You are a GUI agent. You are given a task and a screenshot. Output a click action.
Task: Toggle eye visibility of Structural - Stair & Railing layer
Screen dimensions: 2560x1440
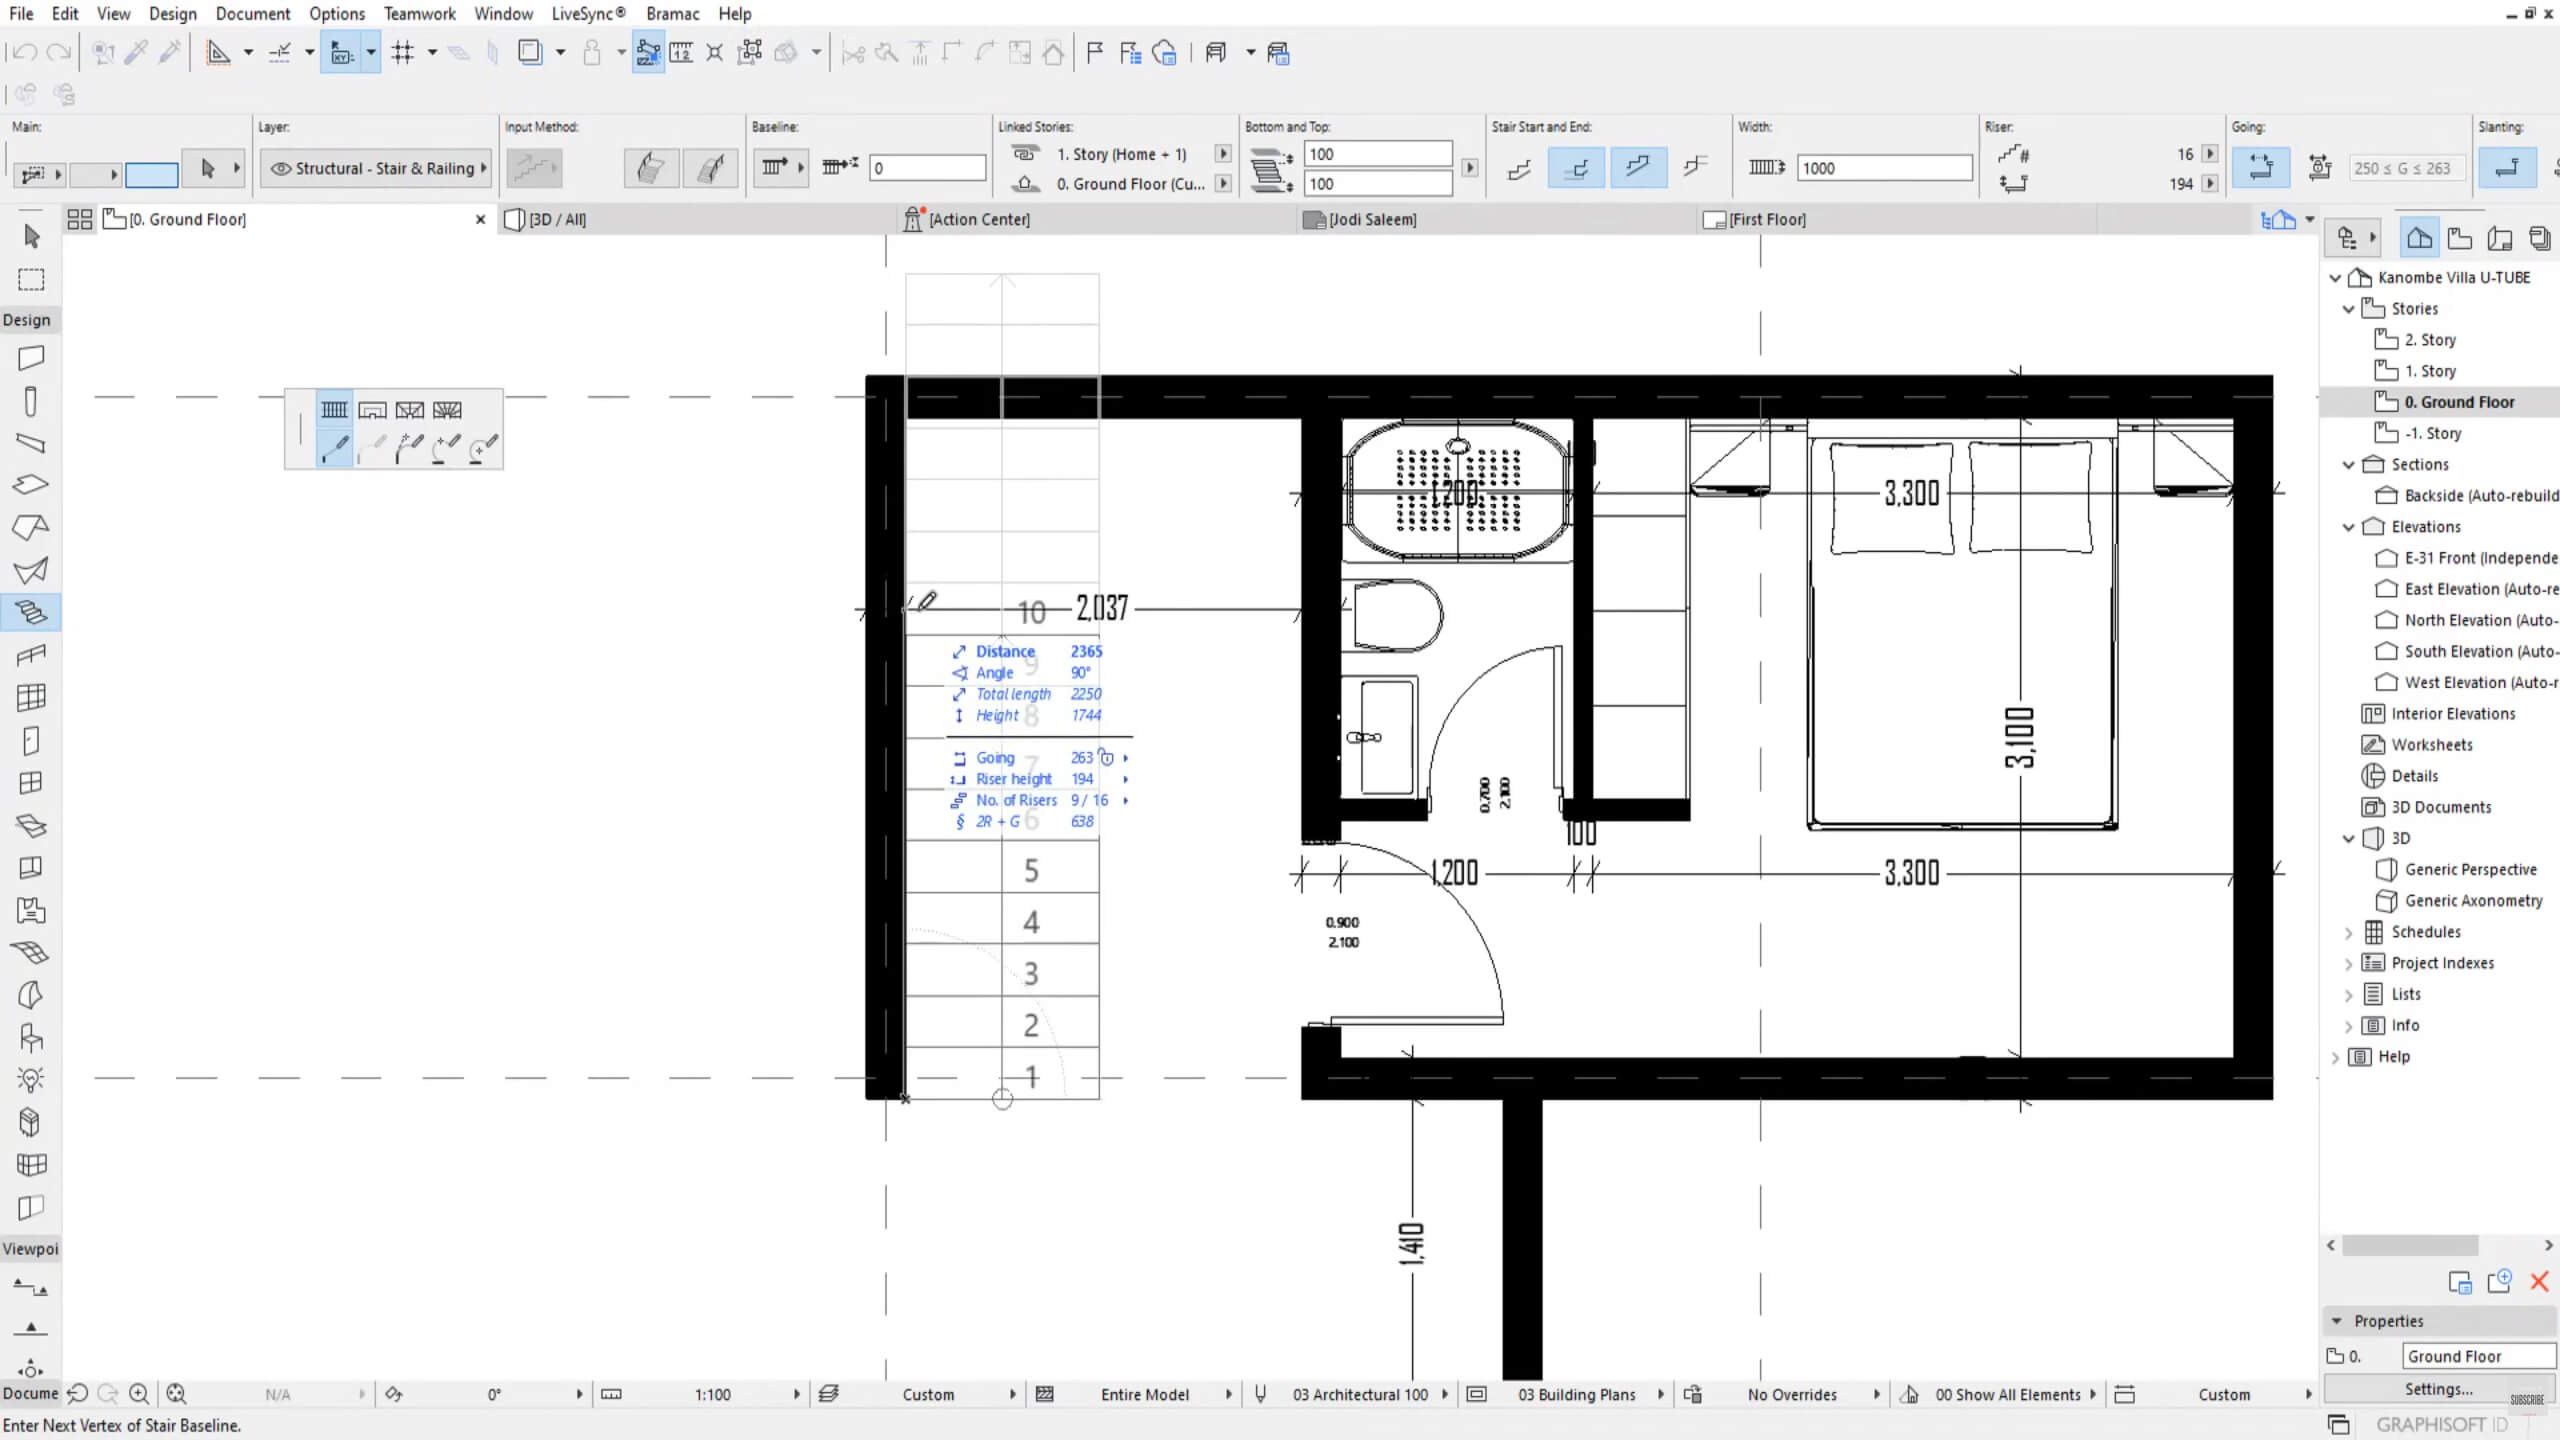[x=281, y=168]
